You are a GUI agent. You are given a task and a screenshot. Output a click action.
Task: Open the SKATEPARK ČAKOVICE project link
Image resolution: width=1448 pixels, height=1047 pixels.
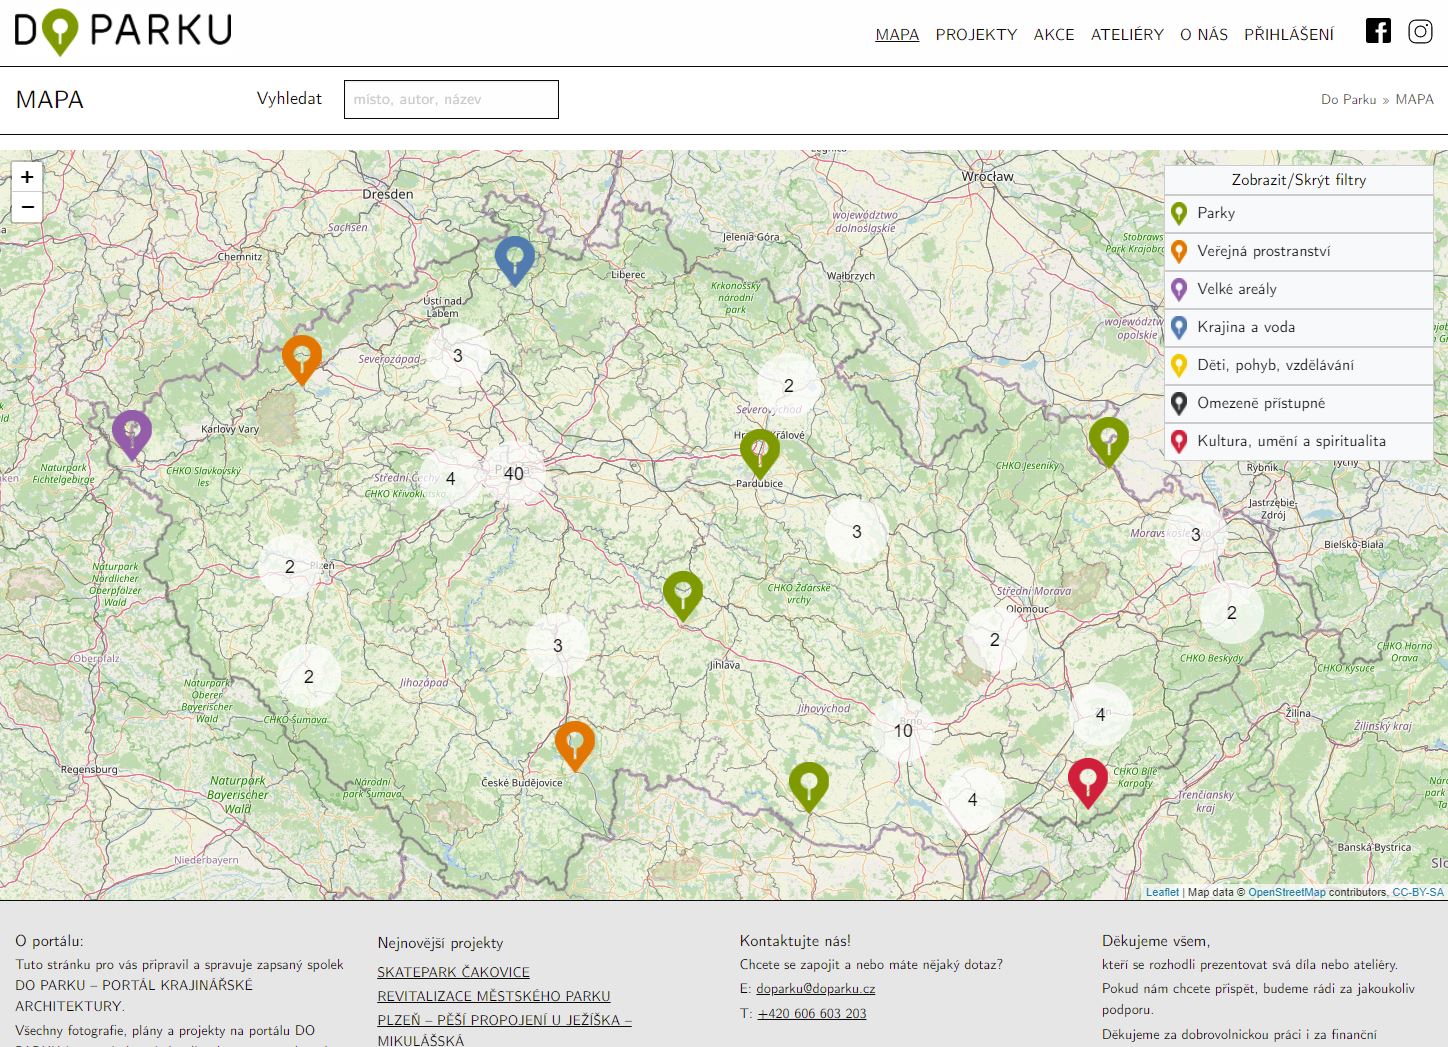(453, 972)
